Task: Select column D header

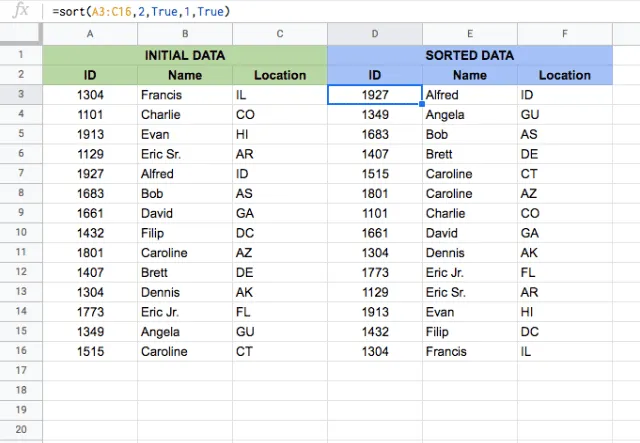Action: point(375,34)
